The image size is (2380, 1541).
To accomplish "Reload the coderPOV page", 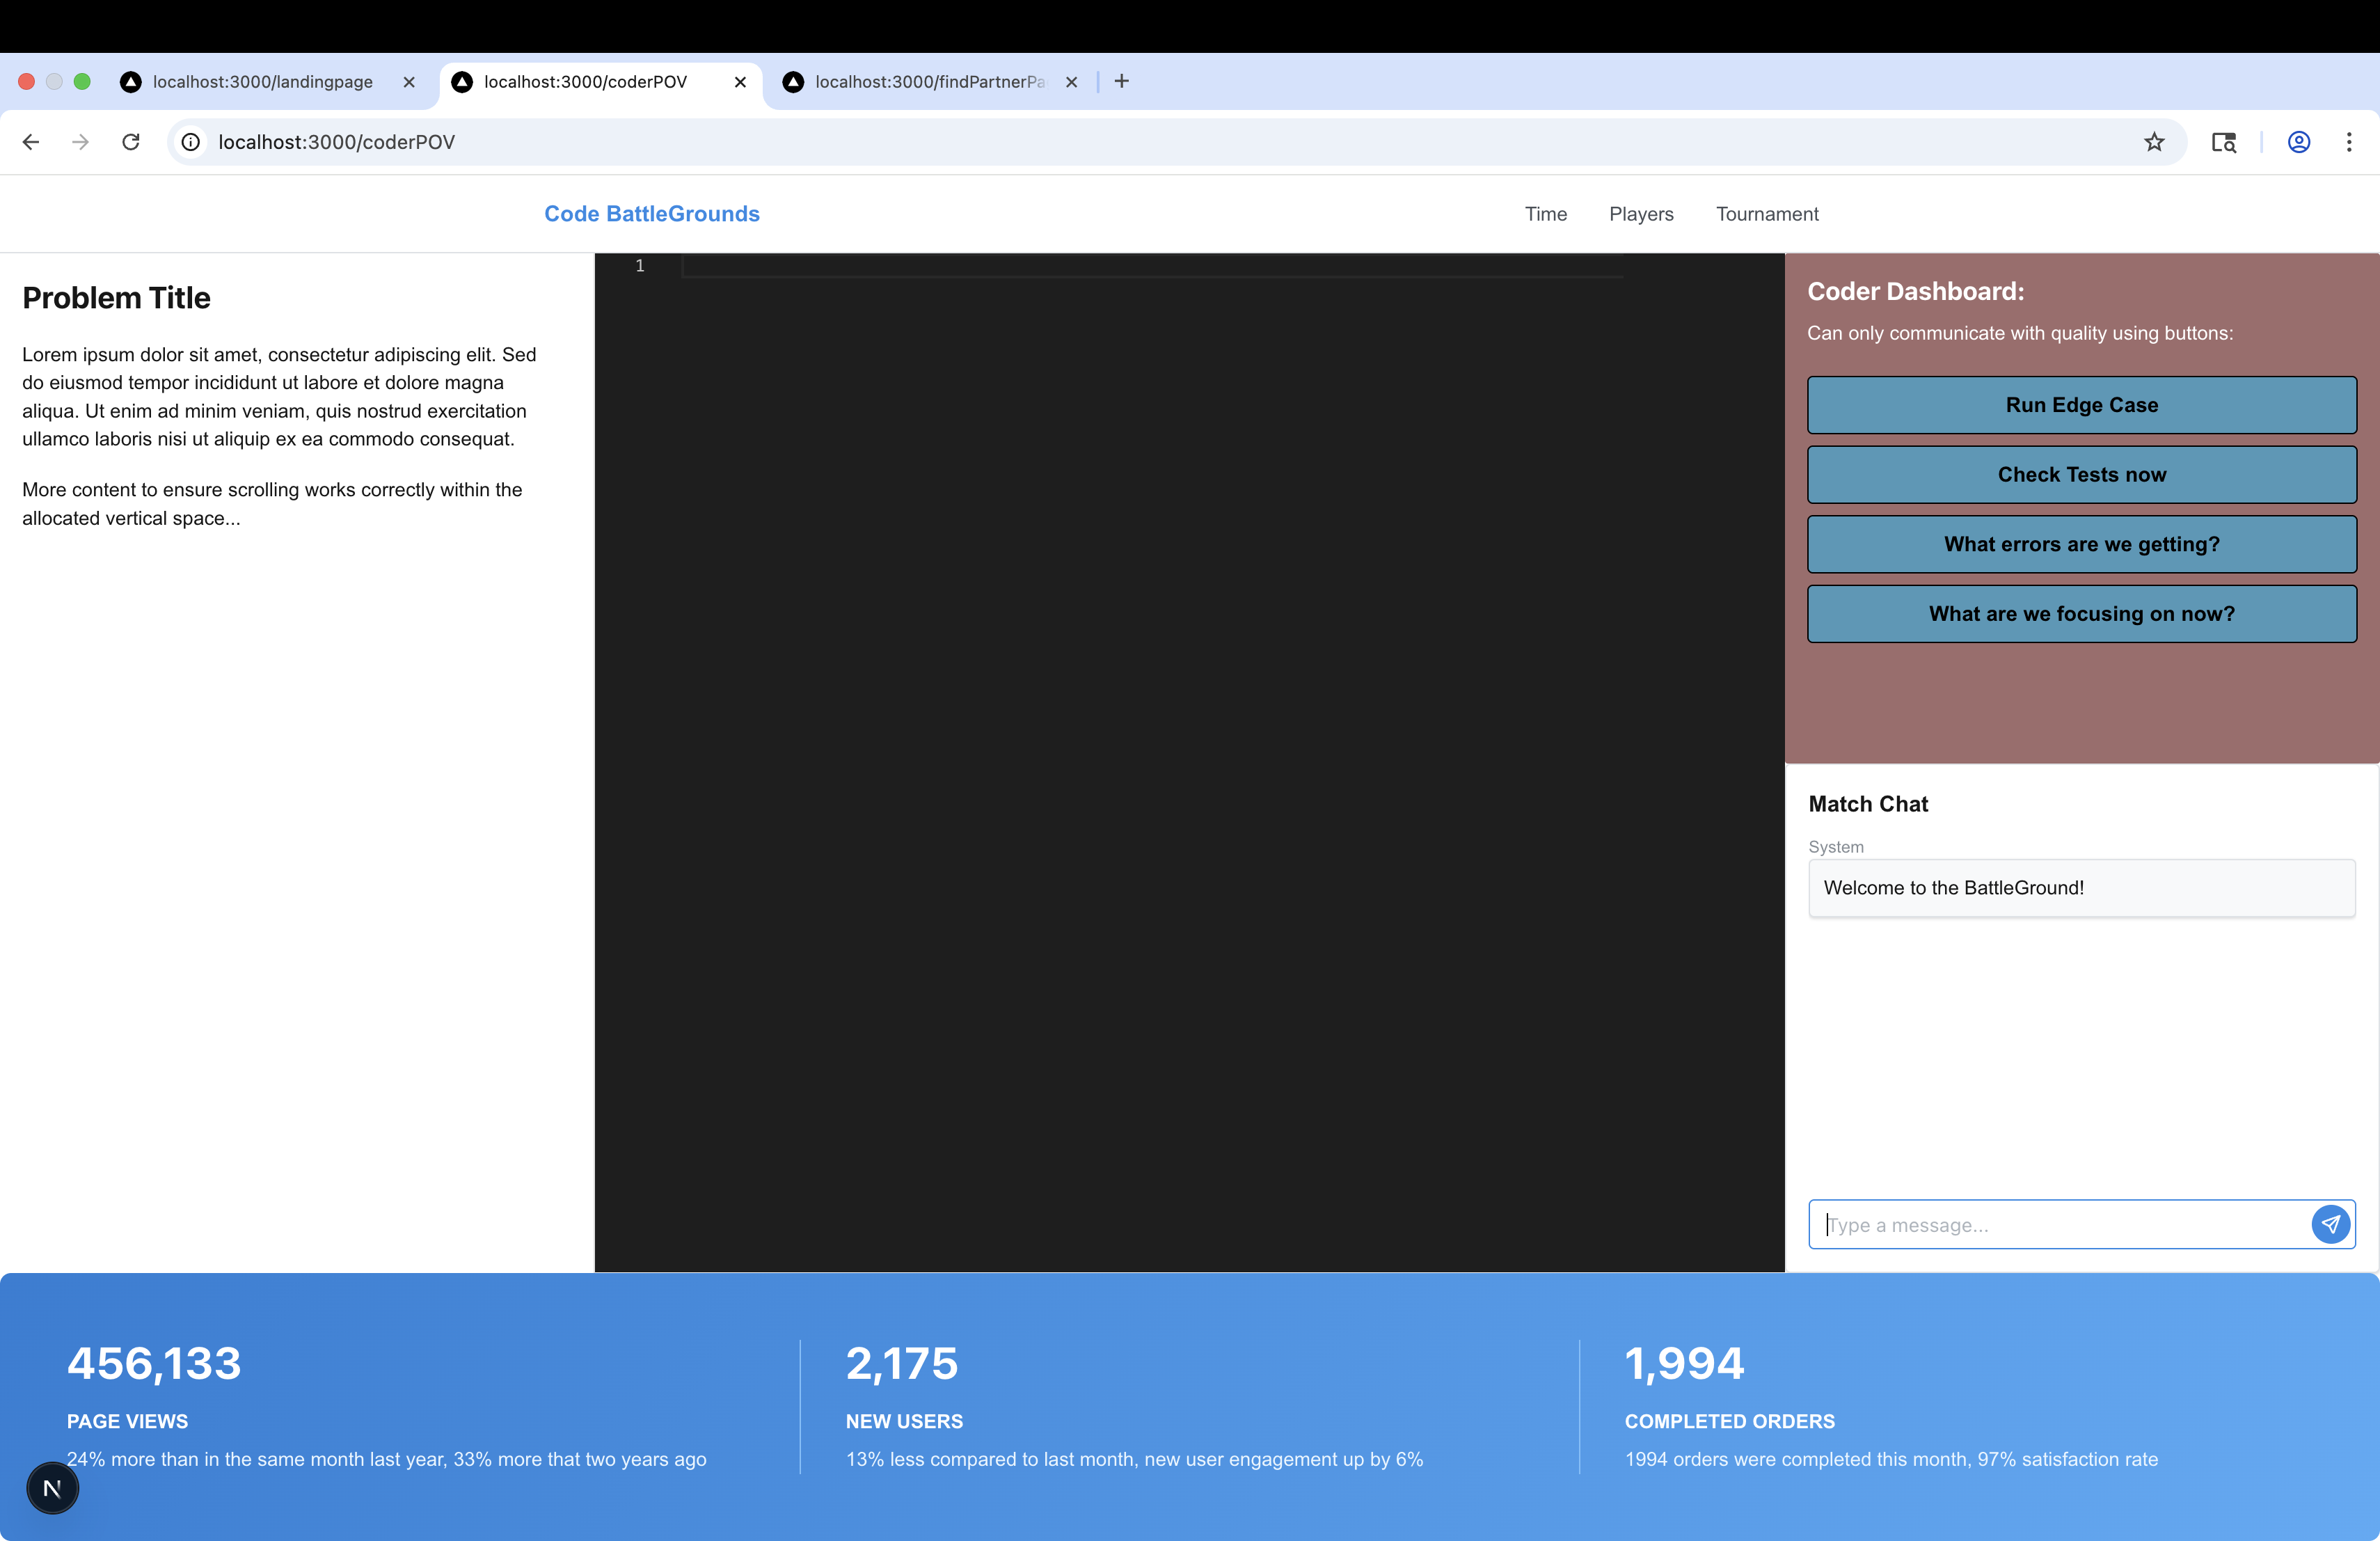I will 131,142.
